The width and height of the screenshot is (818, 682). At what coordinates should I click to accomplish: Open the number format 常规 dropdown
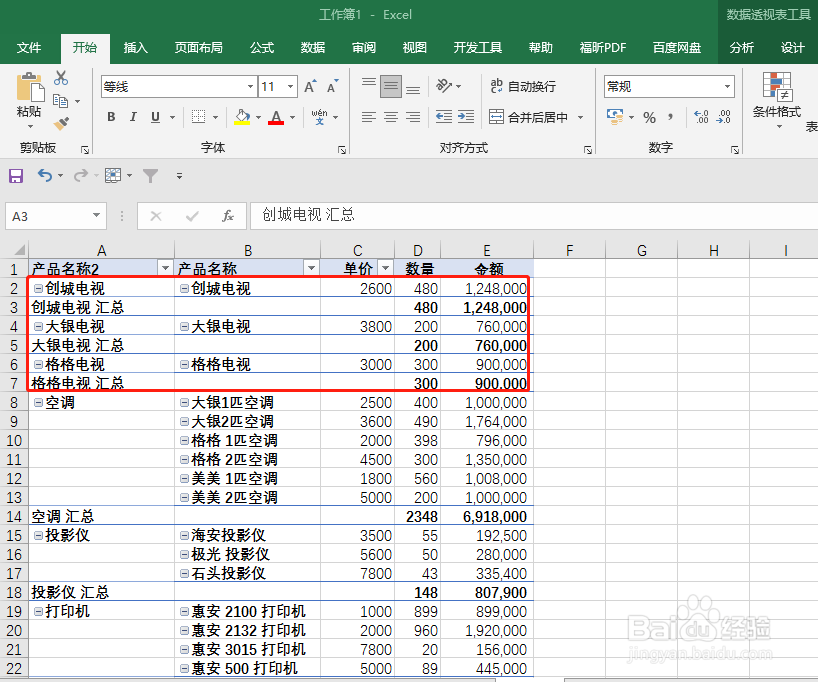pos(727,87)
